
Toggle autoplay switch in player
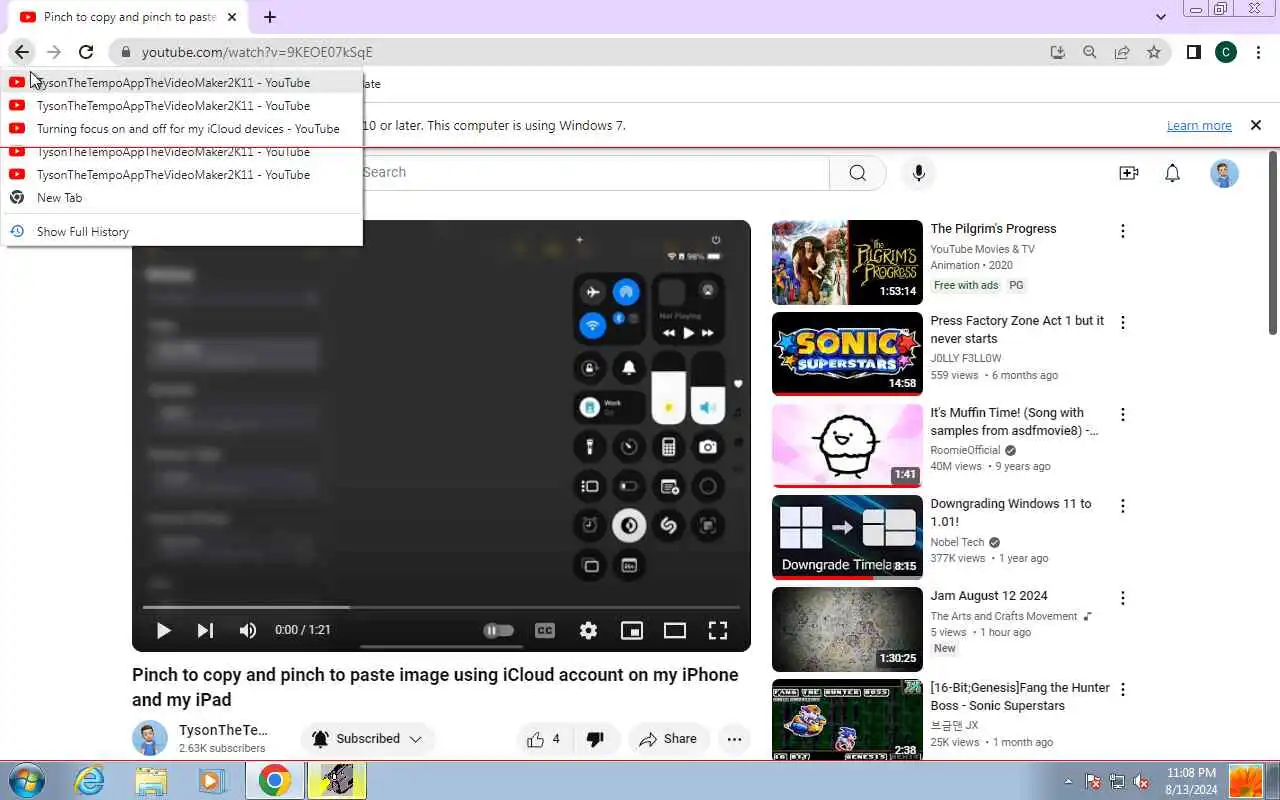[498, 630]
